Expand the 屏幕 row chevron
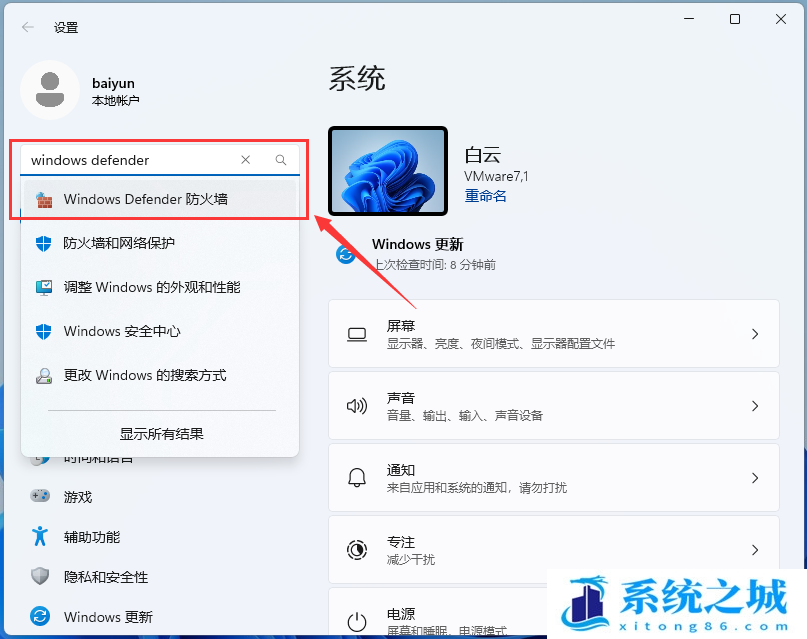807x639 pixels. point(755,334)
